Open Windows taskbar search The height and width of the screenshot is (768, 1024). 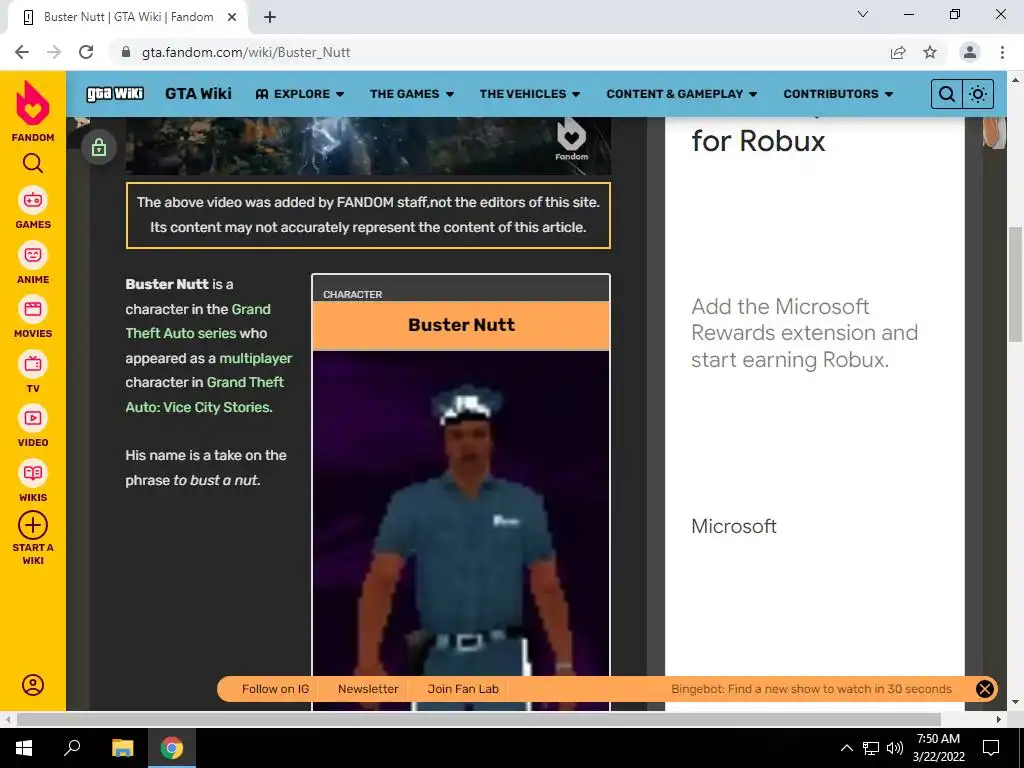click(x=72, y=748)
